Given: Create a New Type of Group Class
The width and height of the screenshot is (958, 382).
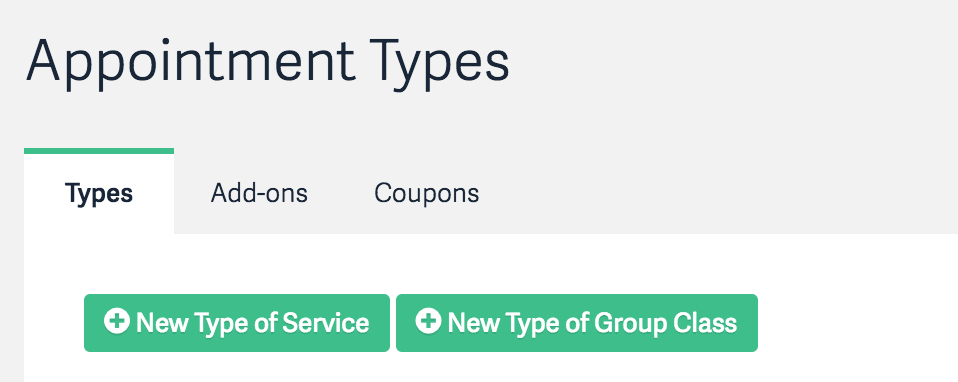Looking at the screenshot, I should (x=577, y=323).
